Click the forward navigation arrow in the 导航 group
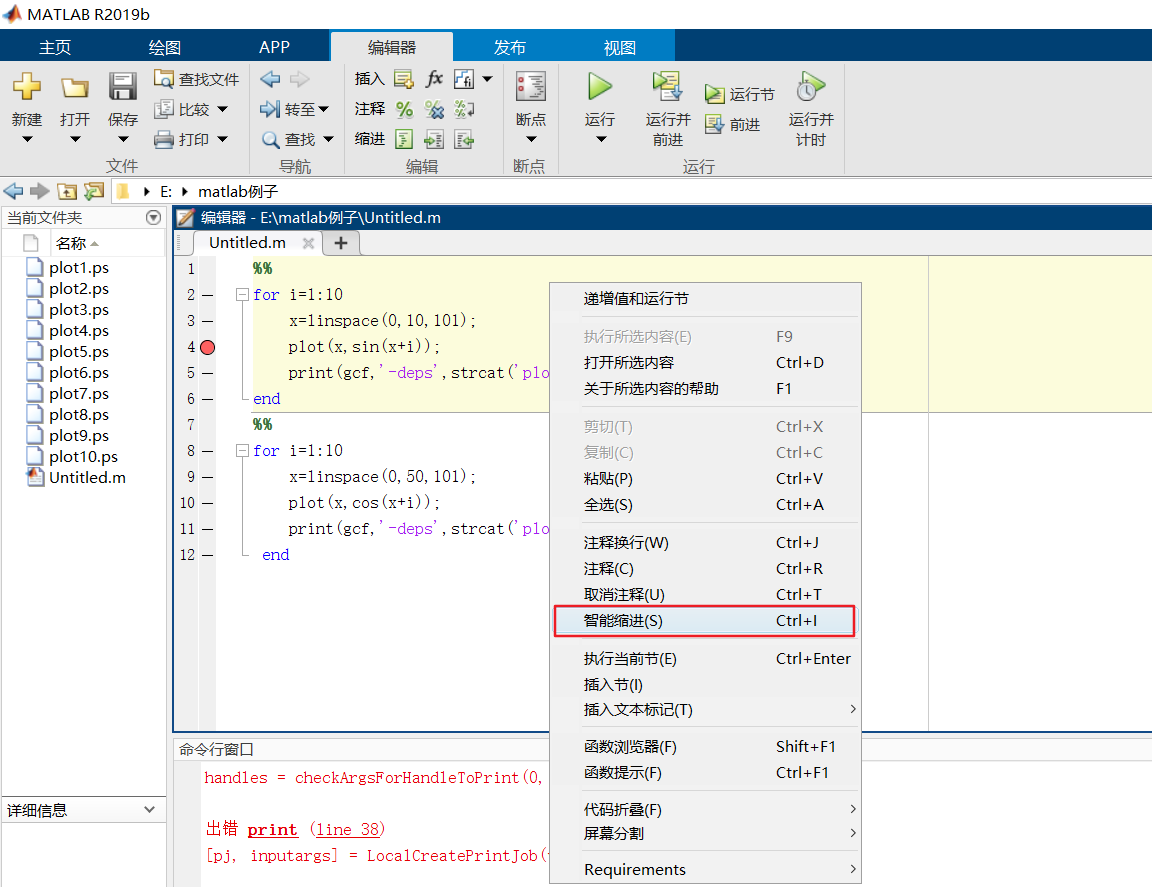The width and height of the screenshot is (1152, 887). [x=299, y=79]
